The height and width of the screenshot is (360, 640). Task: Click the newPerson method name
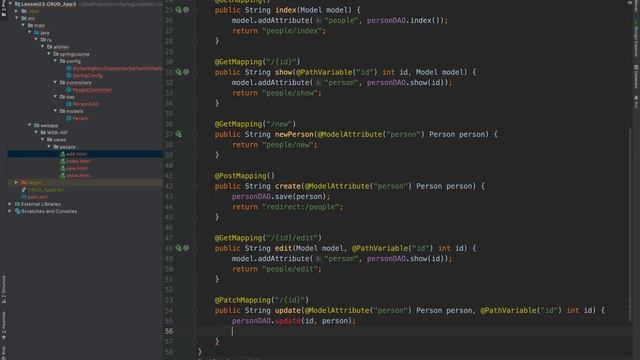point(294,134)
